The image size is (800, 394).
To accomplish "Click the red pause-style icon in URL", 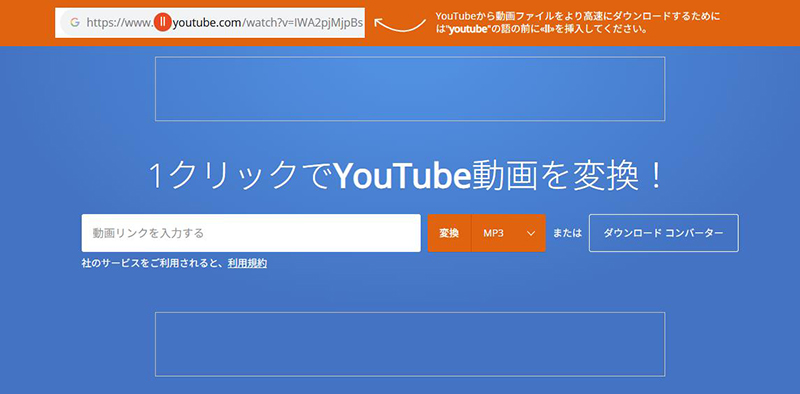I will point(163,22).
